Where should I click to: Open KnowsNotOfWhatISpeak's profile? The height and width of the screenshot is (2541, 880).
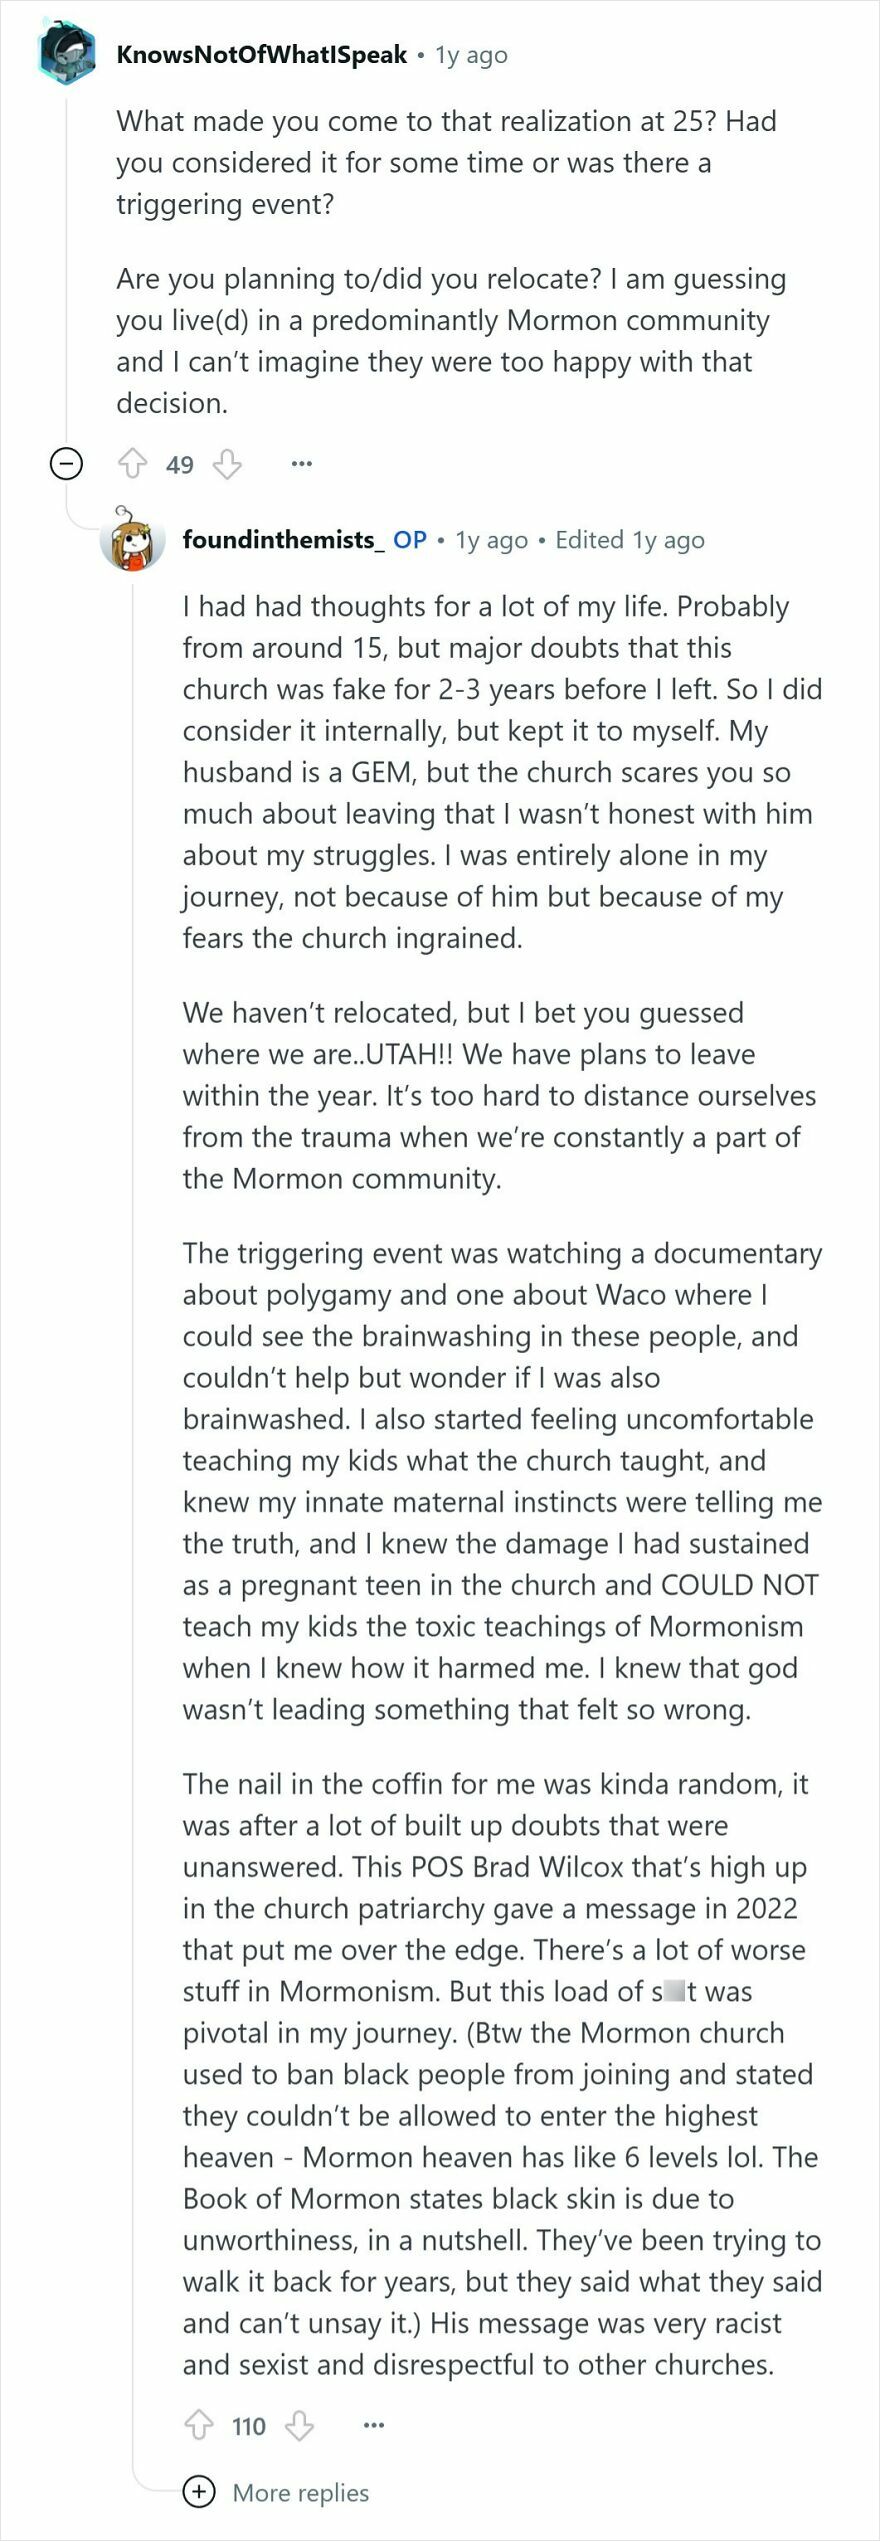262,54
